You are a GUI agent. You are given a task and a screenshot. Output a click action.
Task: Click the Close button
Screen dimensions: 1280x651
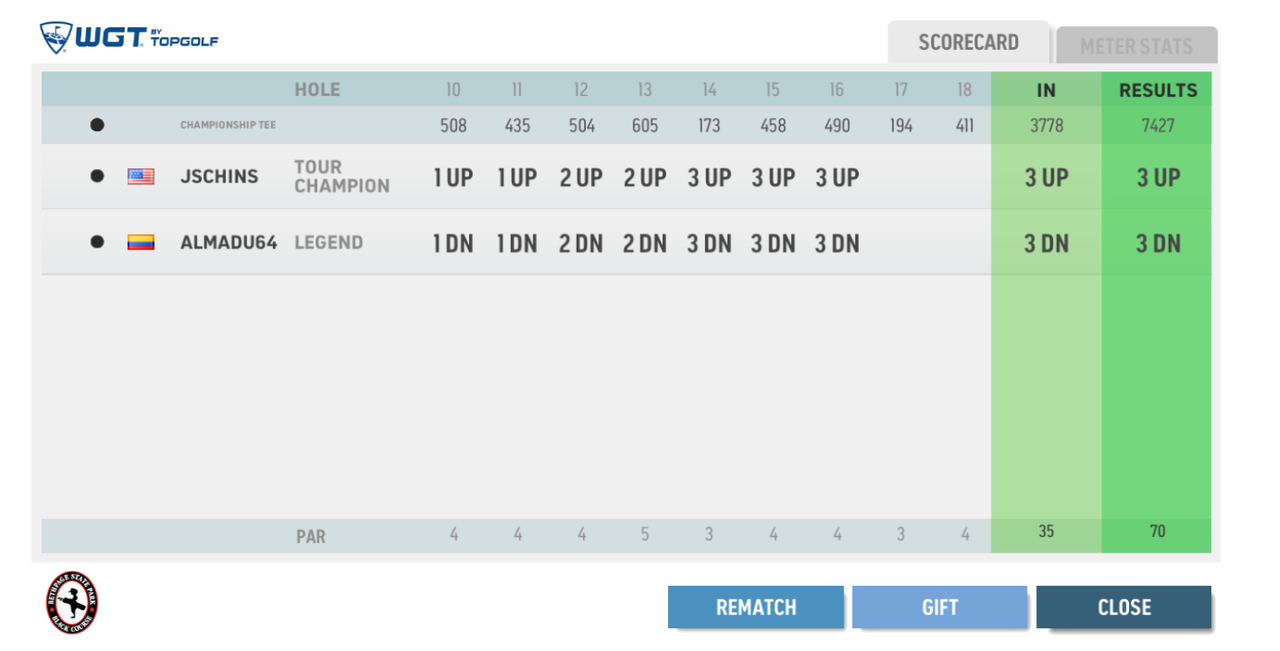pyautogui.click(x=1124, y=607)
